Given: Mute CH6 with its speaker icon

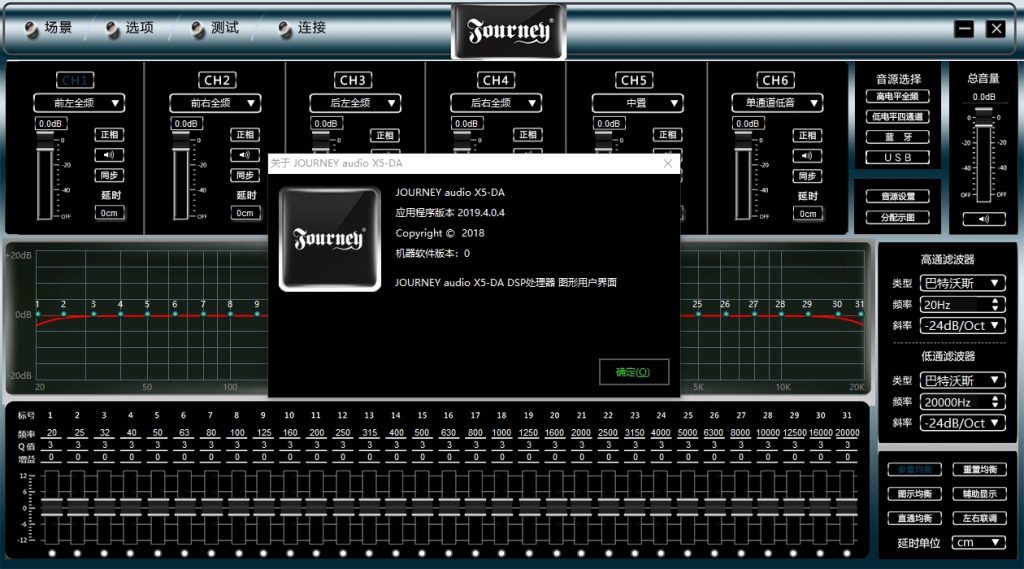Looking at the screenshot, I should [807, 155].
